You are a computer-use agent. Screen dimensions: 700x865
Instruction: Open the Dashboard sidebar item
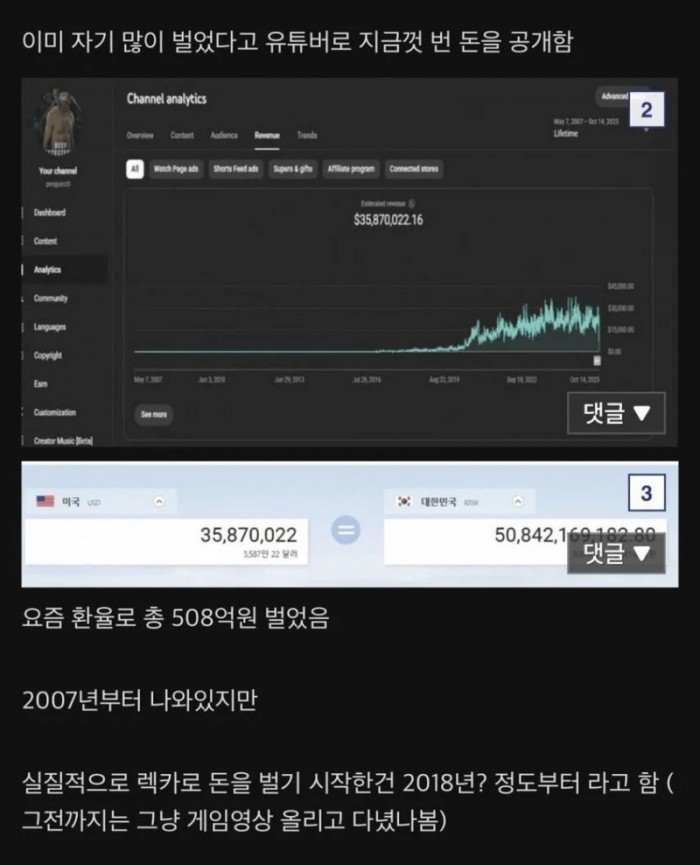(x=49, y=212)
